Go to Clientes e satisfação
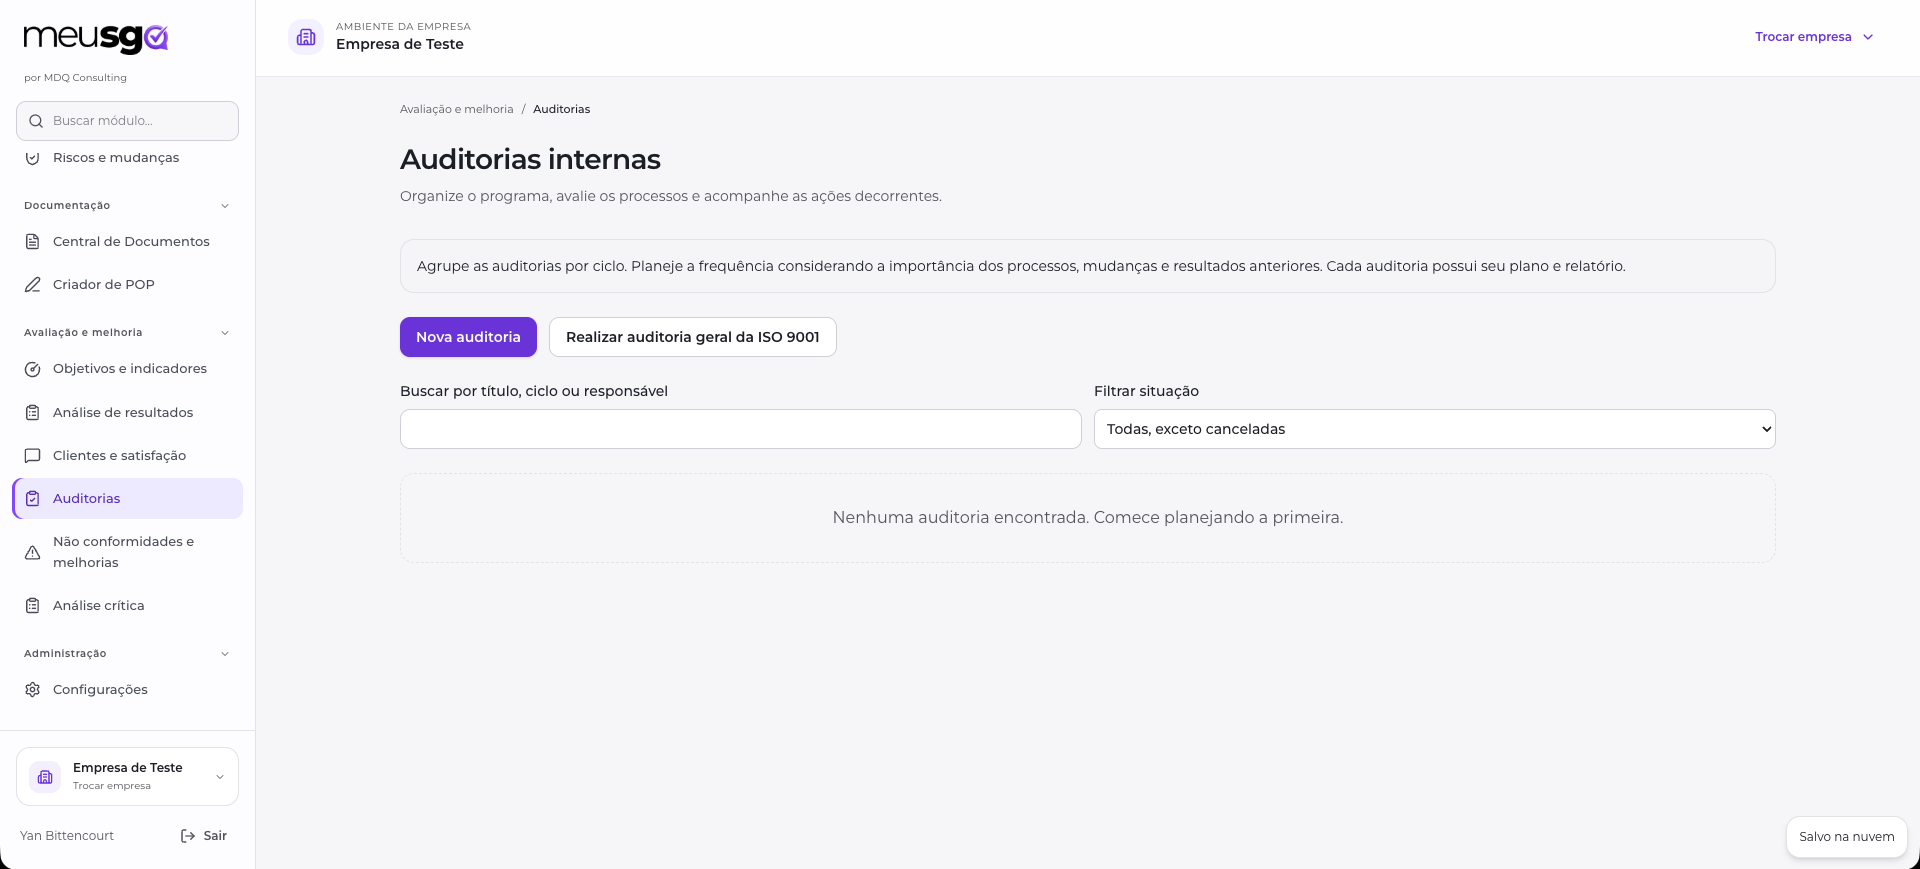Viewport: 1920px width, 869px height. [127, 456]
